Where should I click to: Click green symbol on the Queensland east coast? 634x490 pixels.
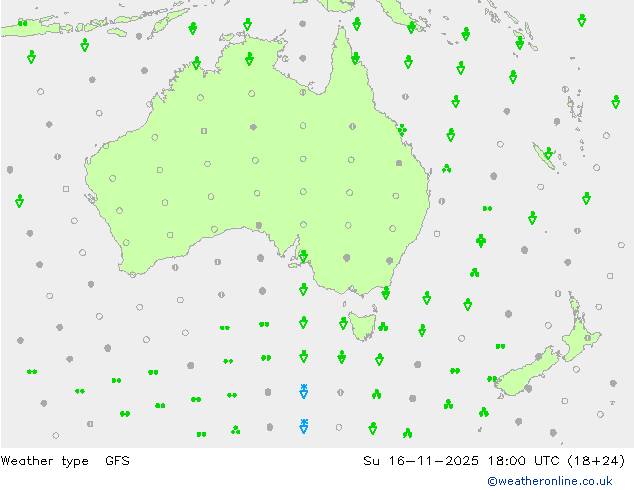402,130
